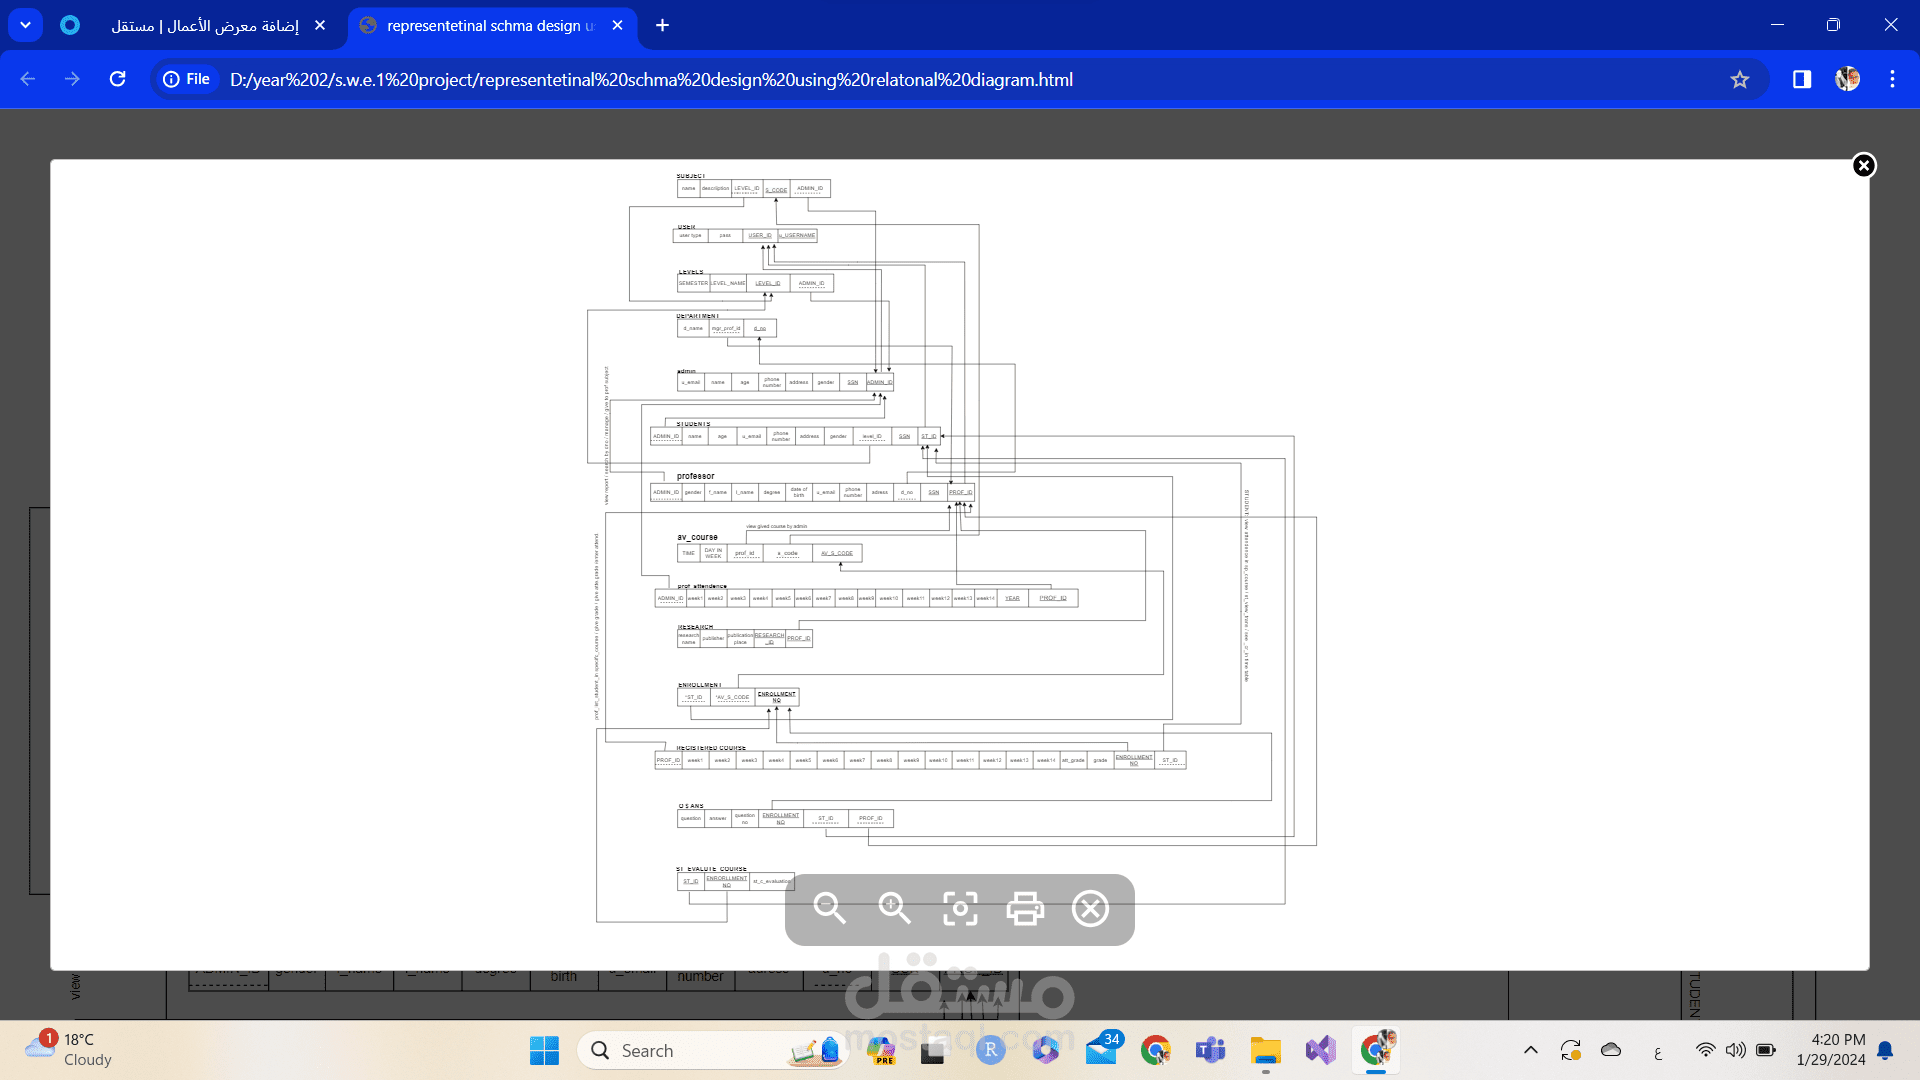1920x1080 pixels.
Task: Go back to the previous page
Action: click(x=28, y=79)
